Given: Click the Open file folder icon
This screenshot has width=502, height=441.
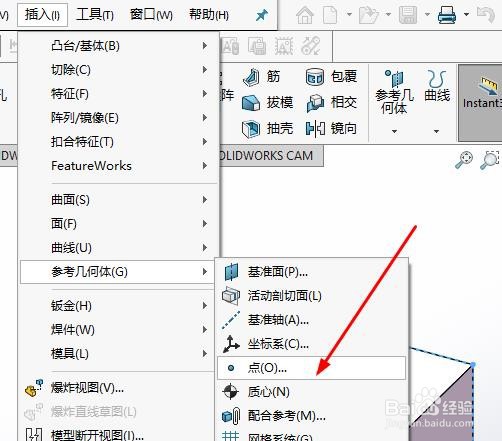Looking at the screenshot, I should (x=369, y=15).
